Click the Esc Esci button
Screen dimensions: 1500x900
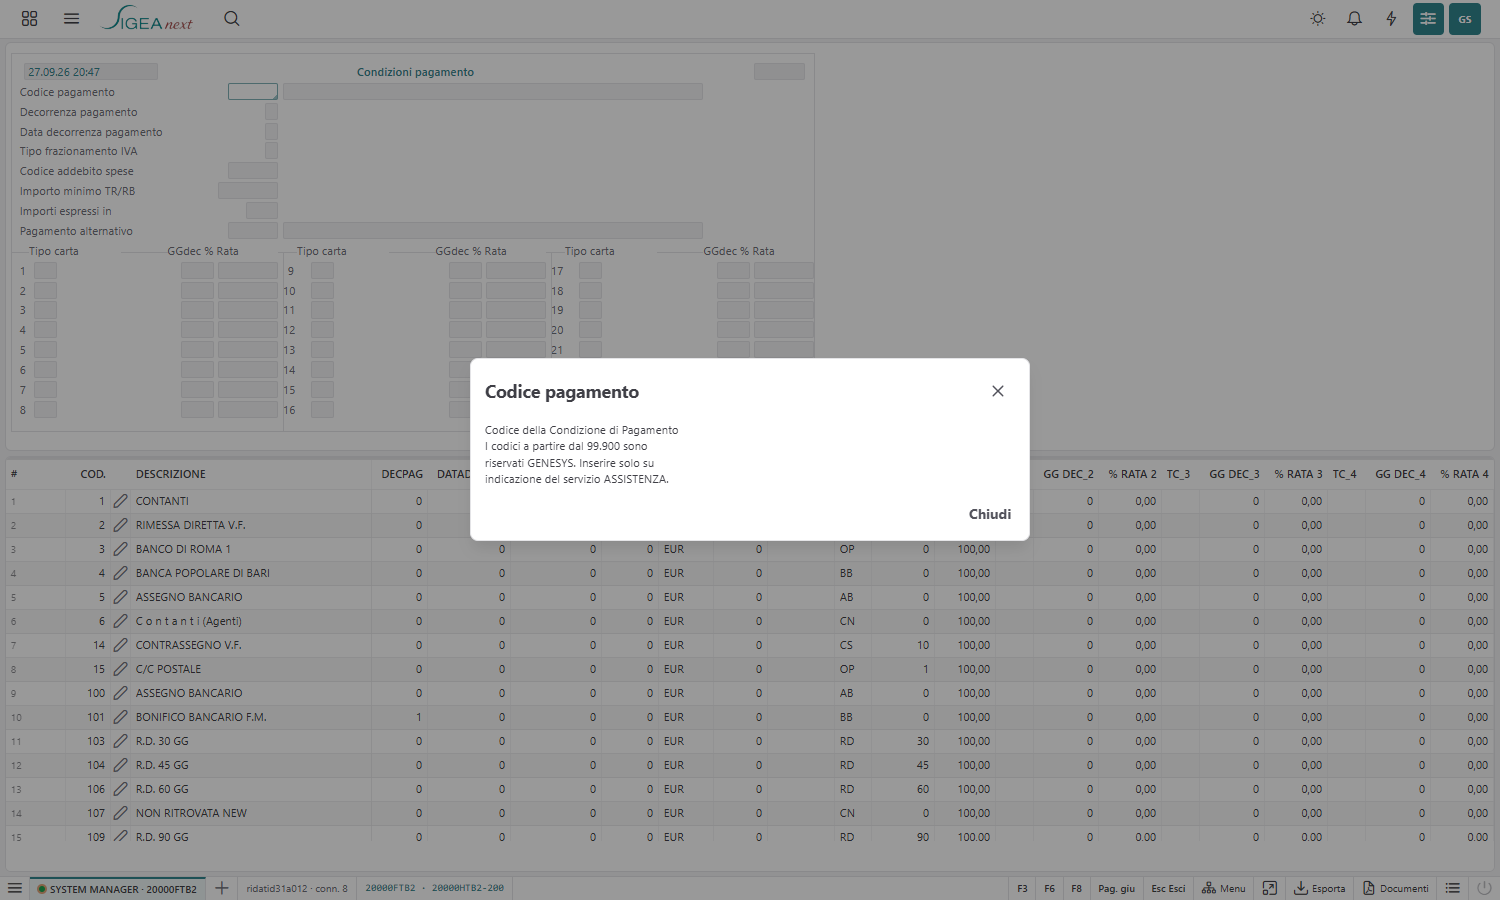click(x=1168, y=888)
